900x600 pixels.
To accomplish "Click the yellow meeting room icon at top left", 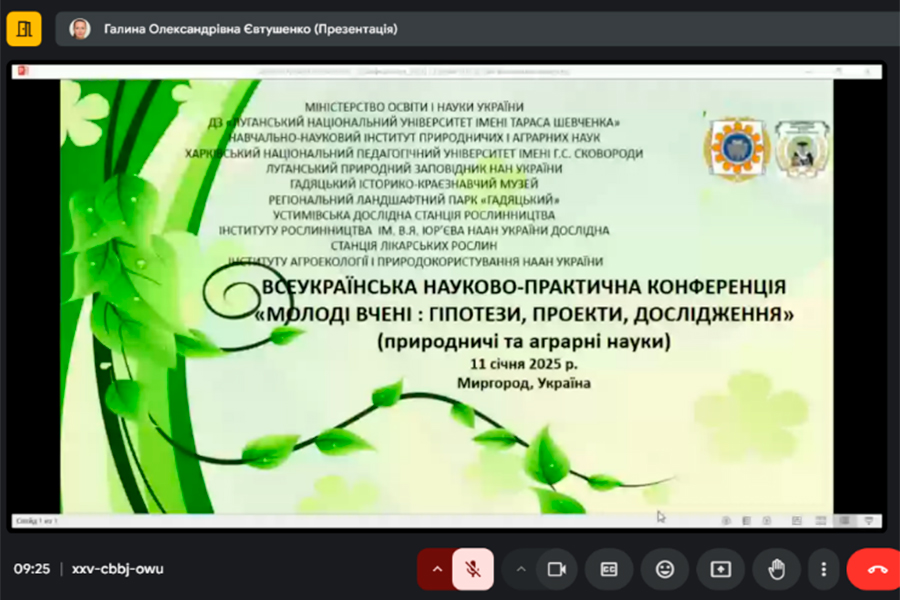I will tap(24, 29).
